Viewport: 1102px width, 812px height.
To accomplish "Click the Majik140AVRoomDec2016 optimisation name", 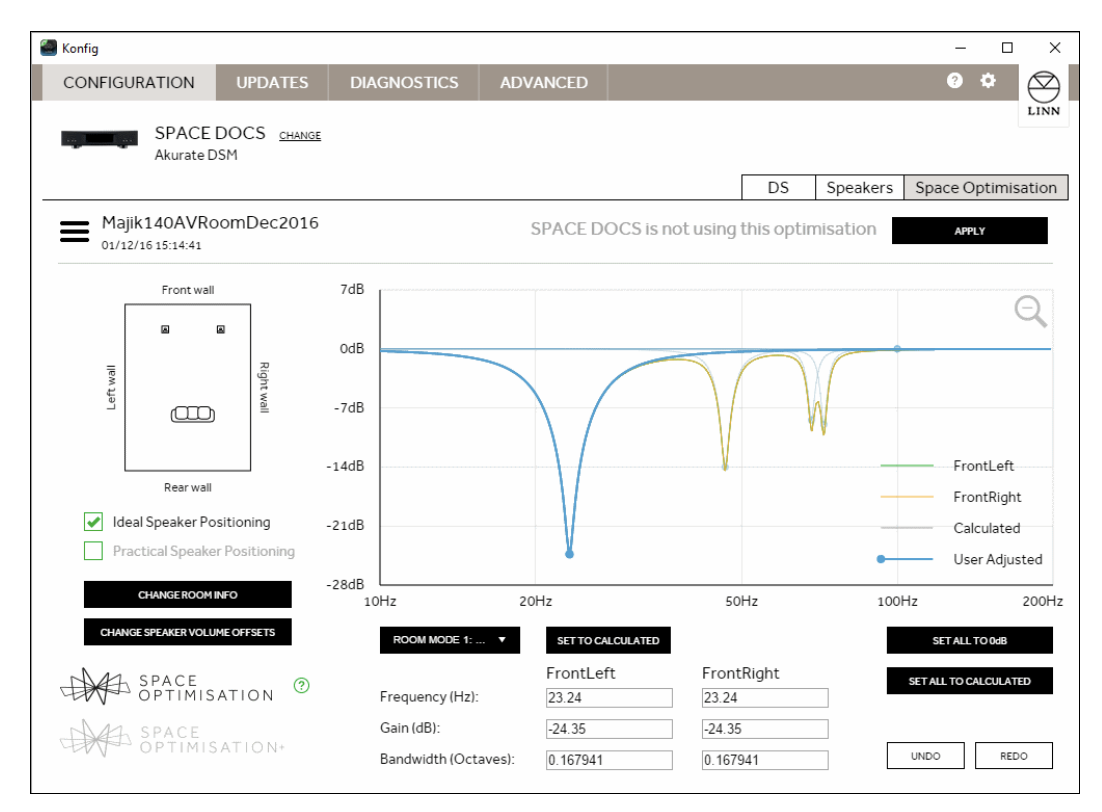I will pos(210,223).
